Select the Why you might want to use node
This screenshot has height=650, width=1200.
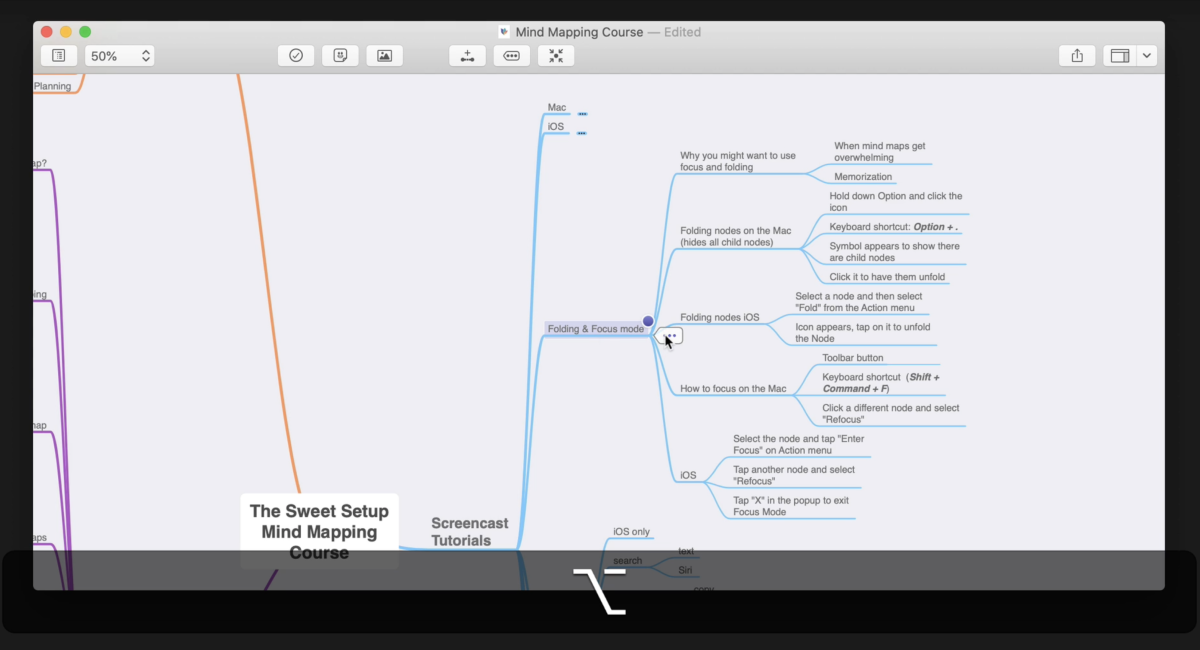click(738, 162)
